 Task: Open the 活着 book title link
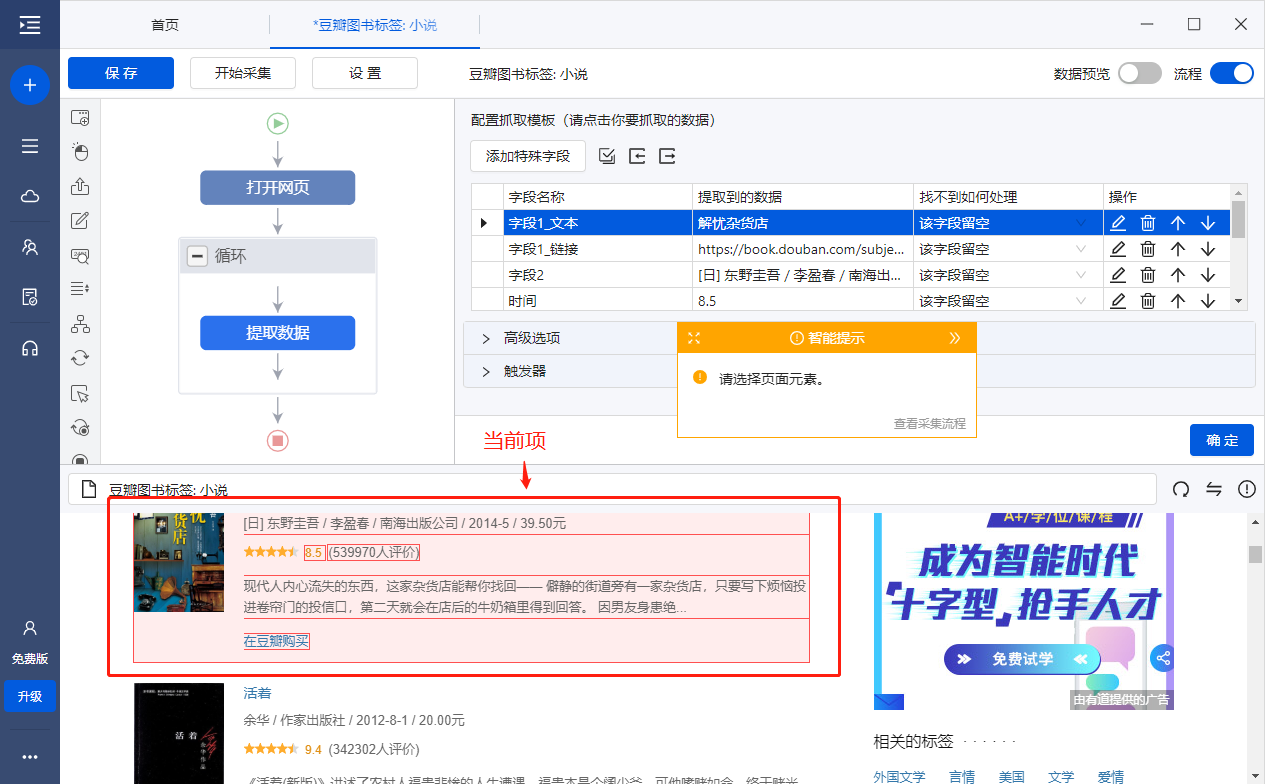tap(257, 693)
